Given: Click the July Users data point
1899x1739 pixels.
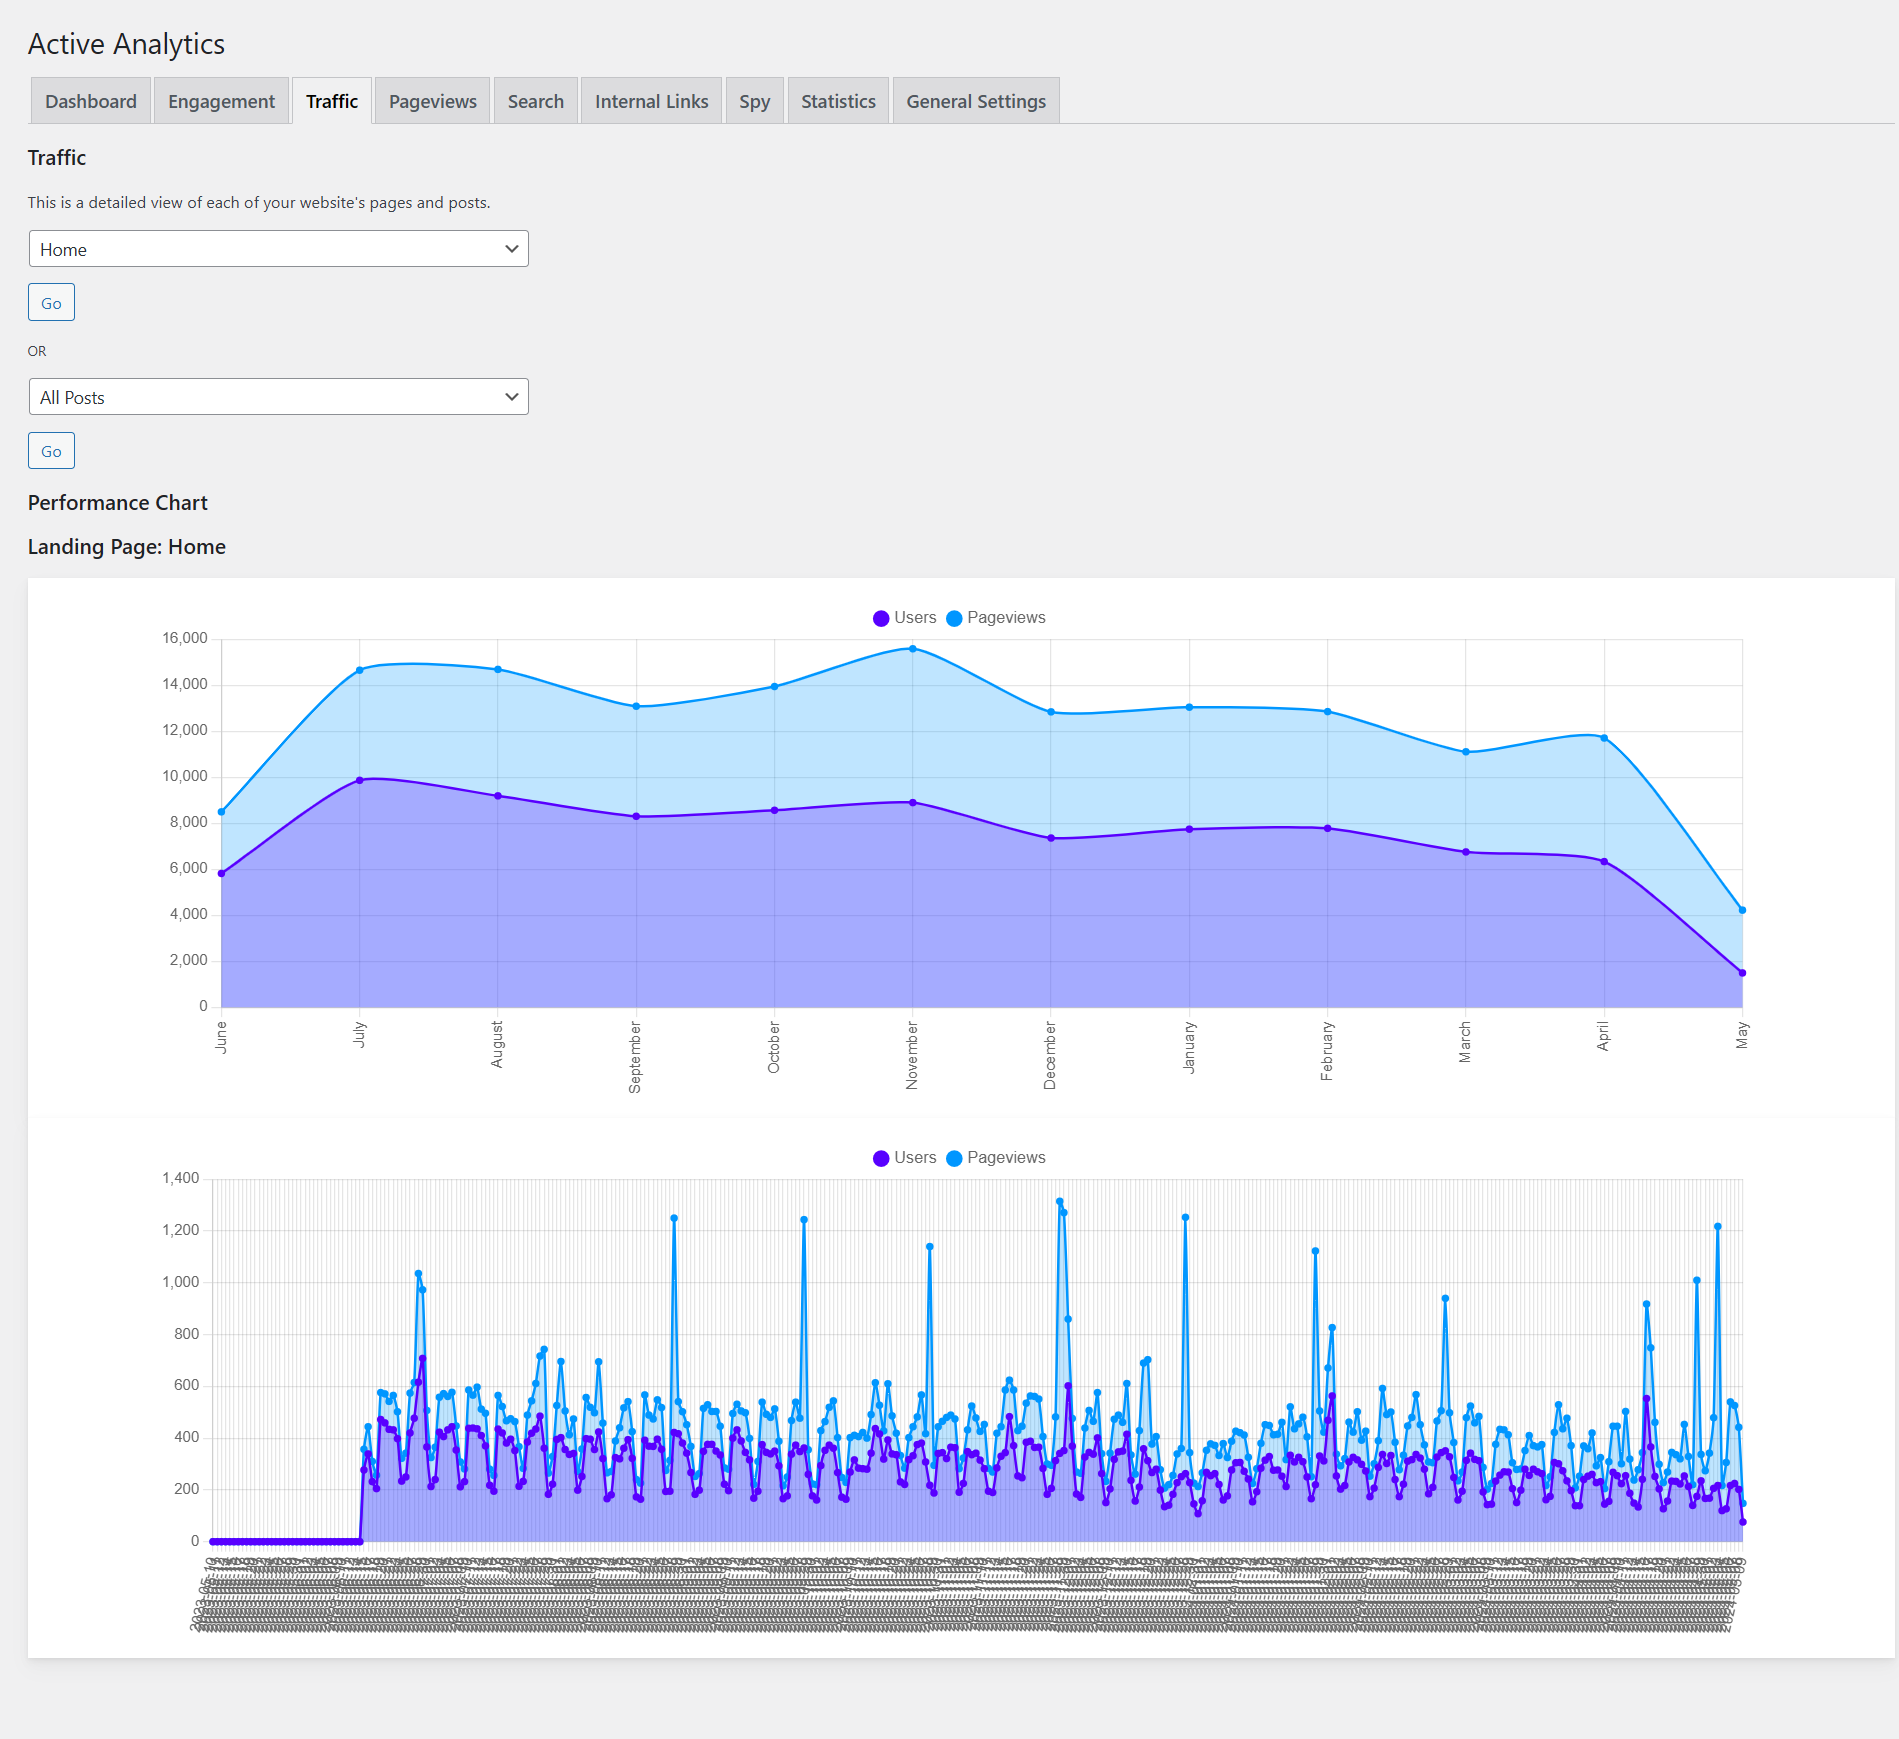Looking at the screenshot, I should [x=360, y=780].
